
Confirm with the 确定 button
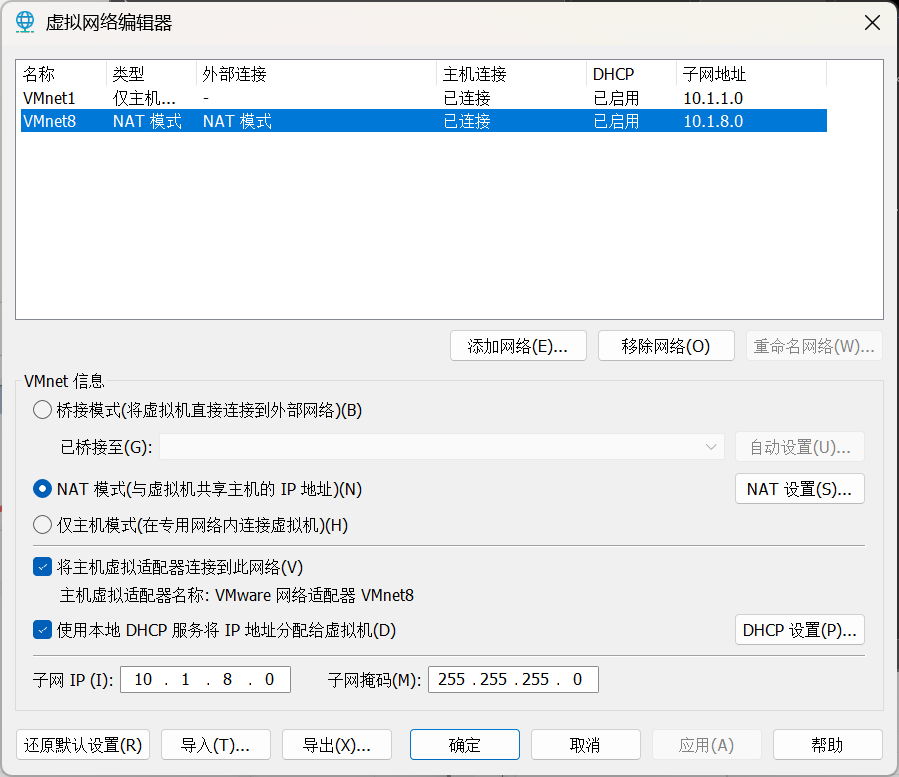pyautogui.click(x=465, y=745)
